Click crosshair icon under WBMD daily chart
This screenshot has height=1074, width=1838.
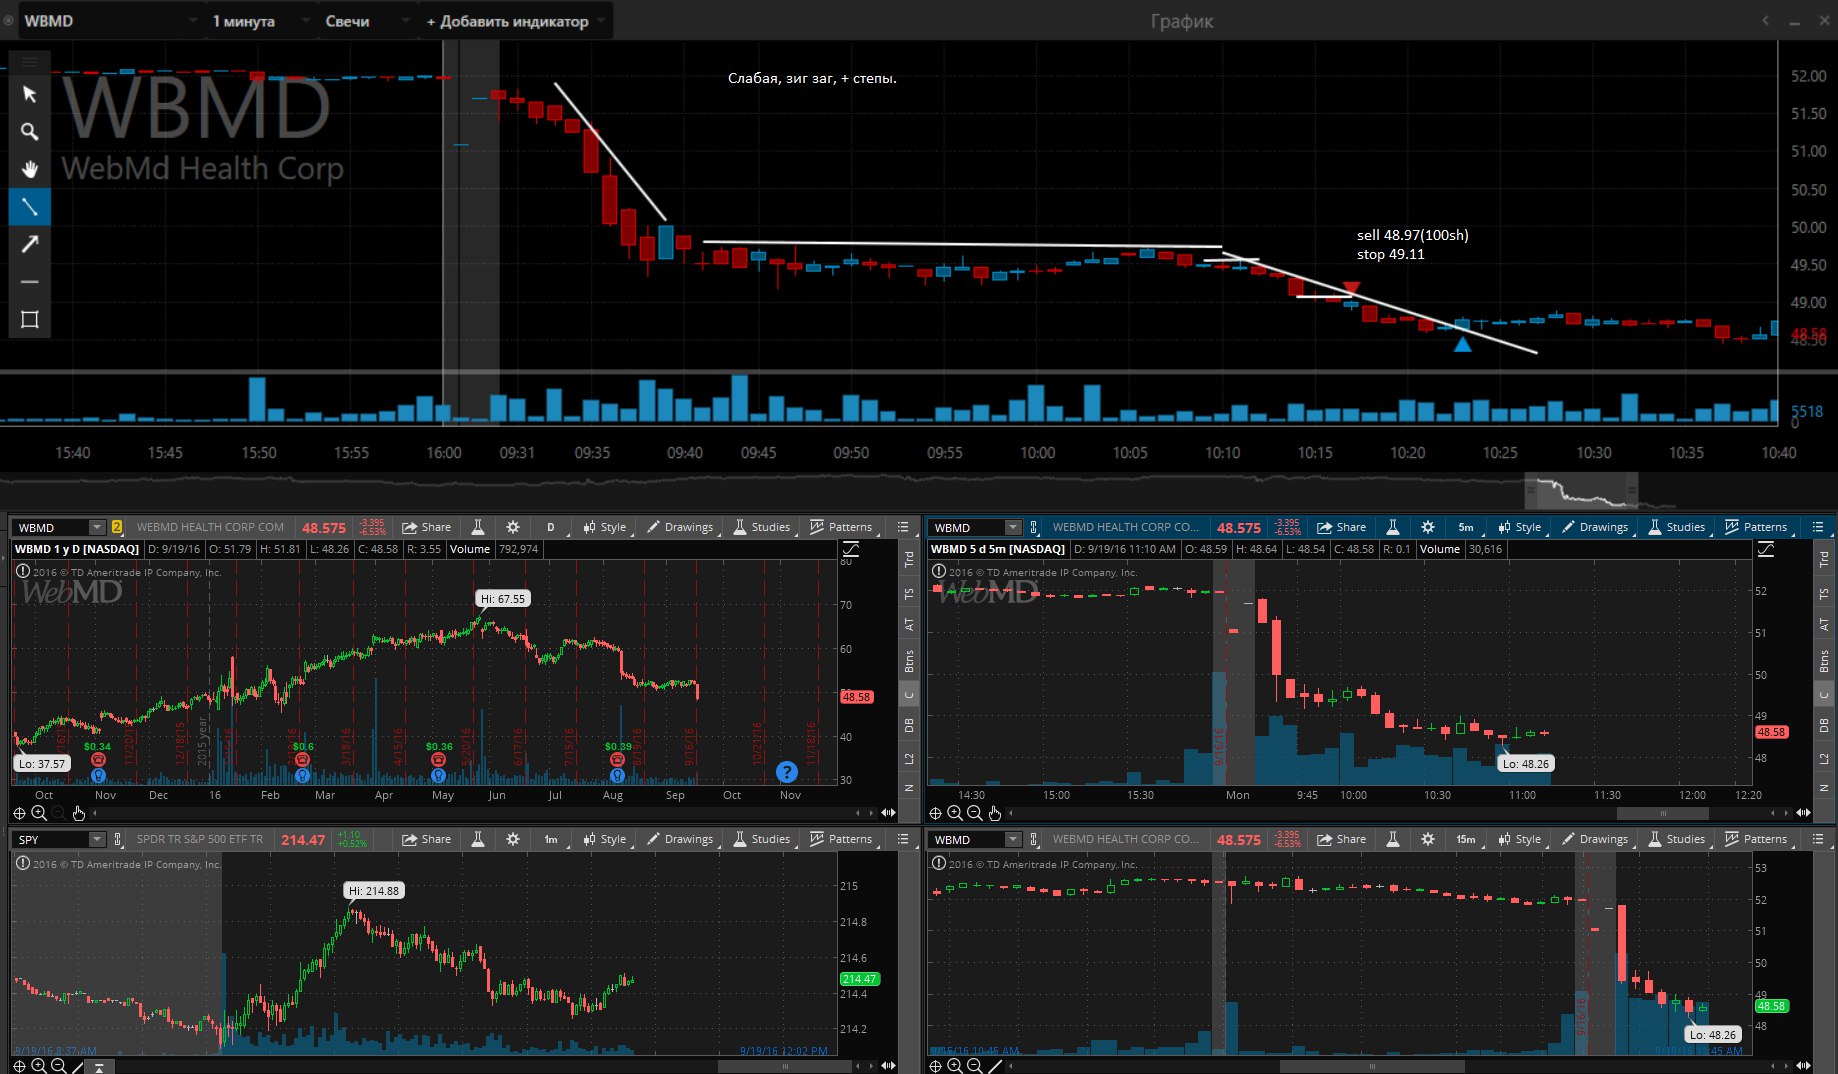tap(19, 813)
